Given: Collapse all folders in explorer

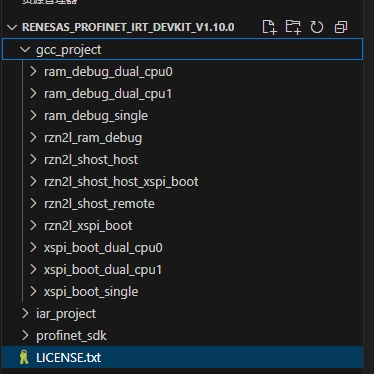Looking at the screenshot, I should 341,27.
